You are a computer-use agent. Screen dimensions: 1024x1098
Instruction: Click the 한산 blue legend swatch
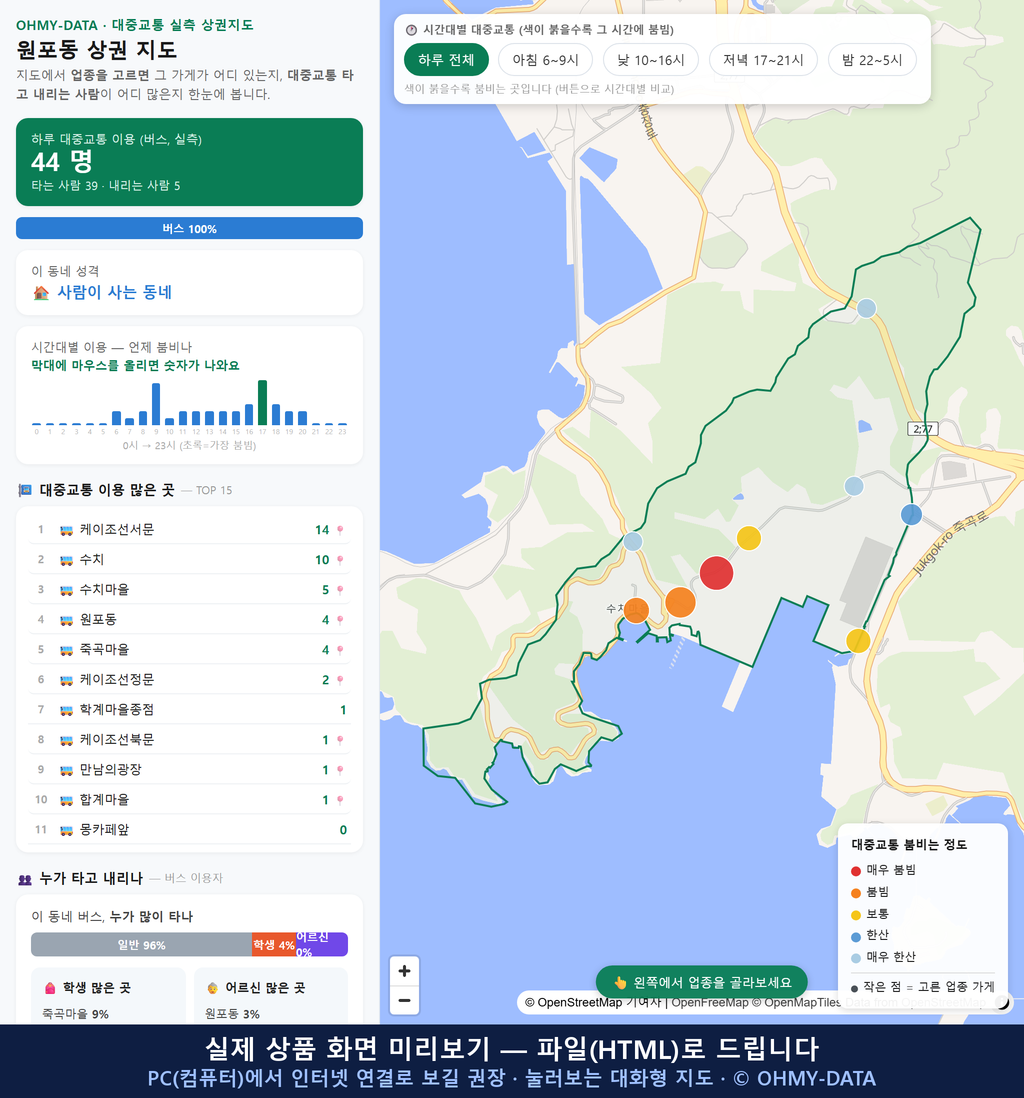[x=856, y=936]
